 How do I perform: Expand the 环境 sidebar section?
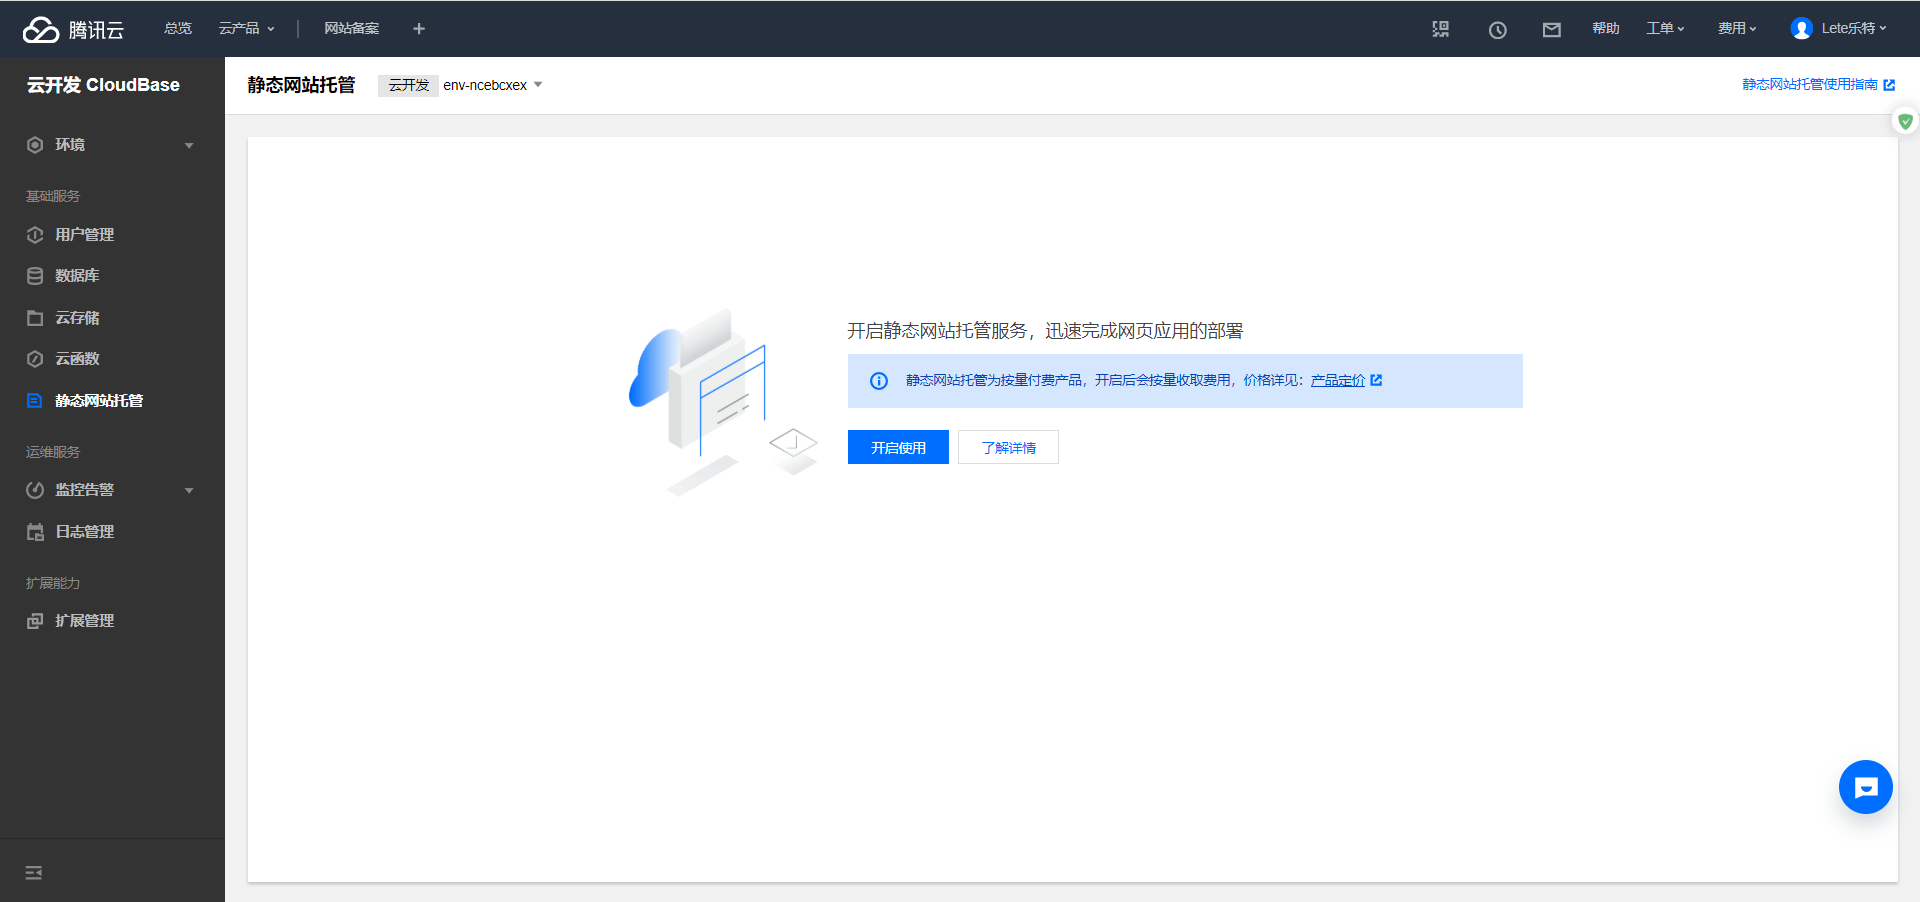click(110, 145)
